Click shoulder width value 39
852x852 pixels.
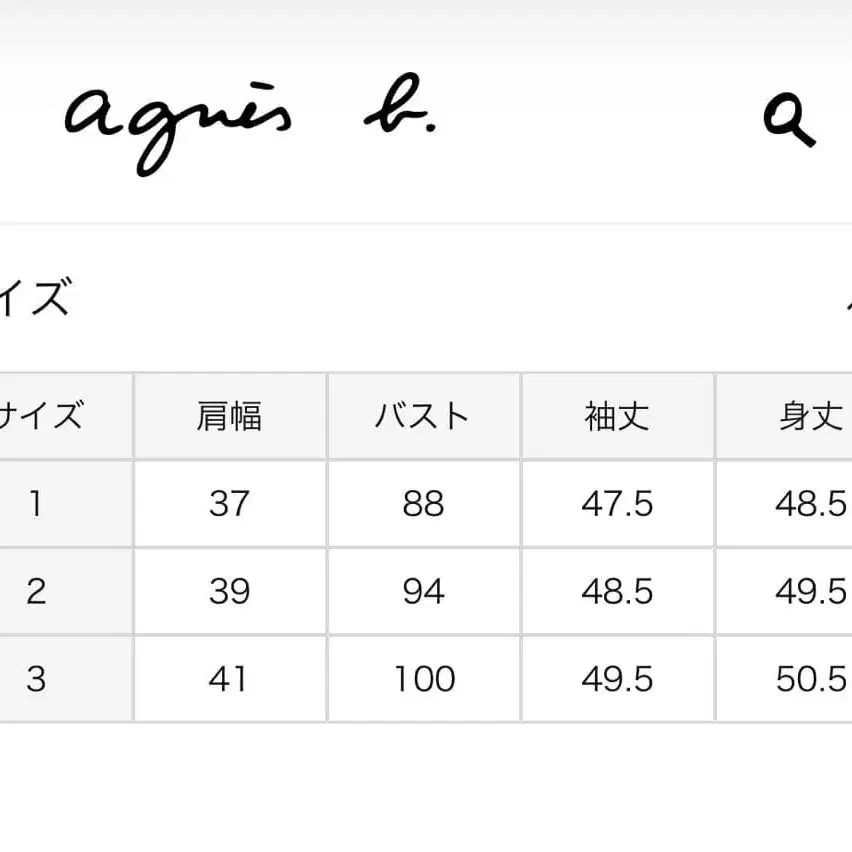[x=229, y=592]
